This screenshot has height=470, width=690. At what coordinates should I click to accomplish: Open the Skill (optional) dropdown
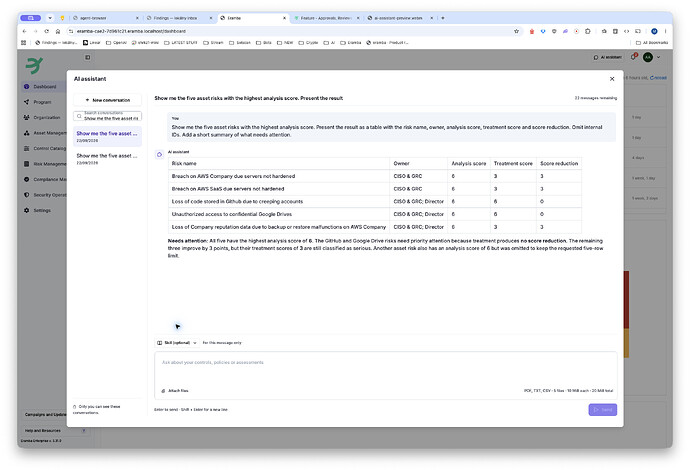[x=177, y=343]
